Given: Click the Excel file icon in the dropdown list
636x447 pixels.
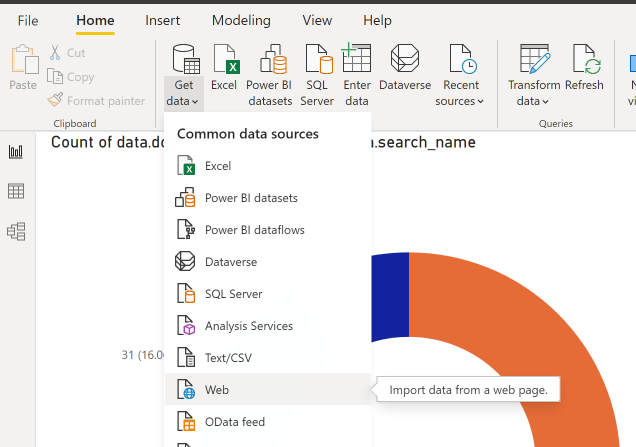Looking at the screenshot, I should 186,165.
